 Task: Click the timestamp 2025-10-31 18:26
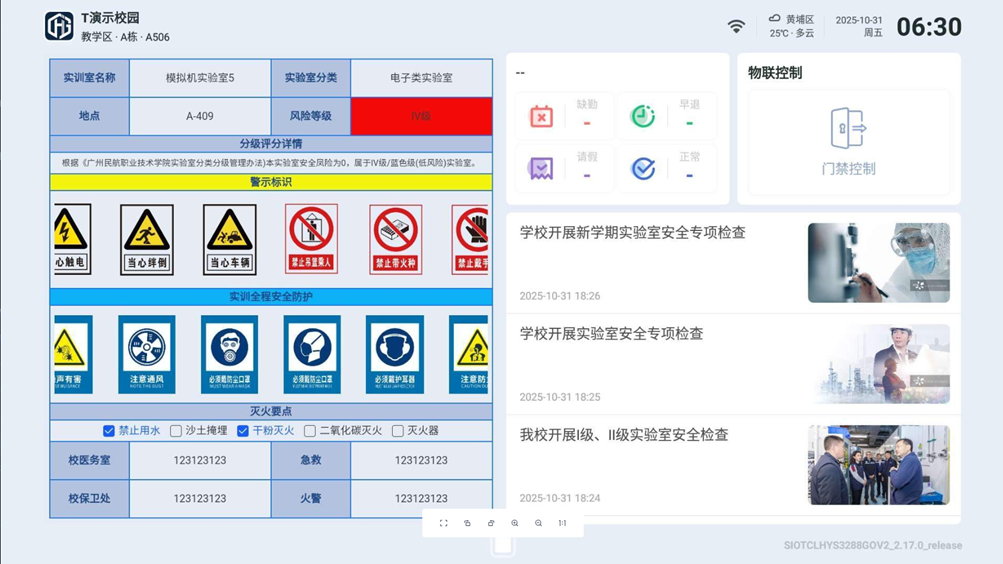point(560,296)
